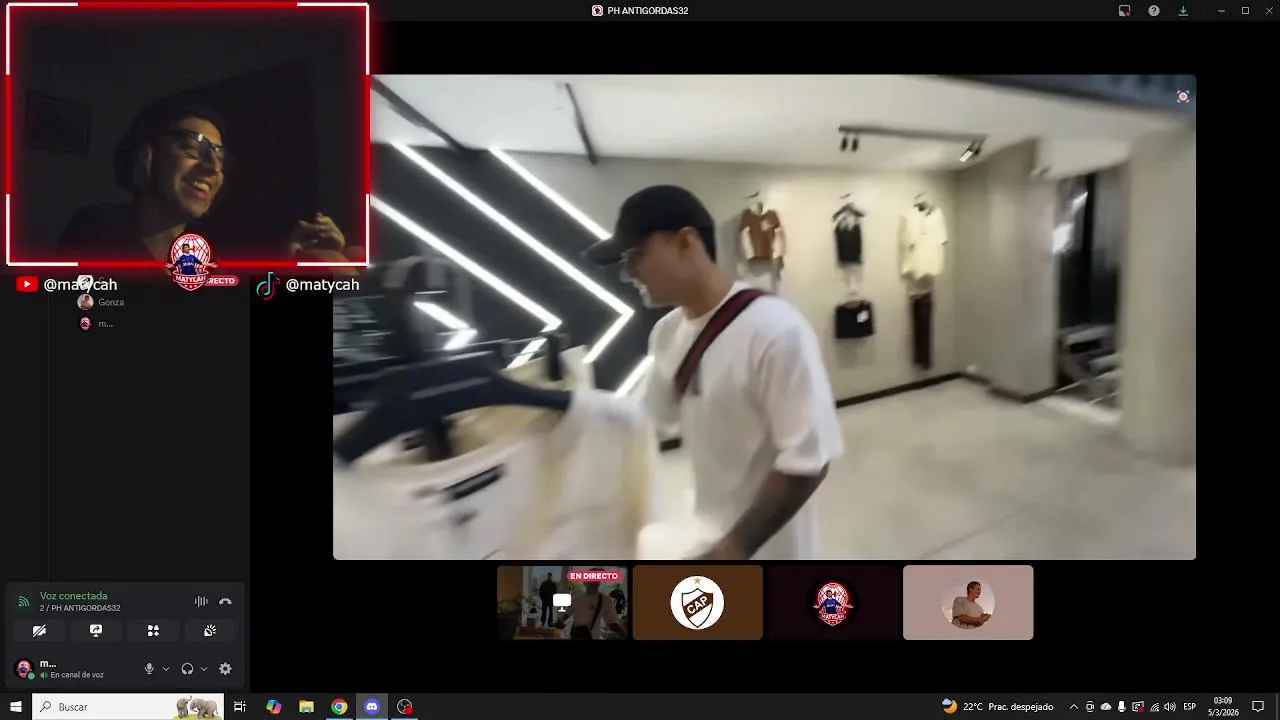Toggle noise suppression waveform icon

tap(201, 601)
